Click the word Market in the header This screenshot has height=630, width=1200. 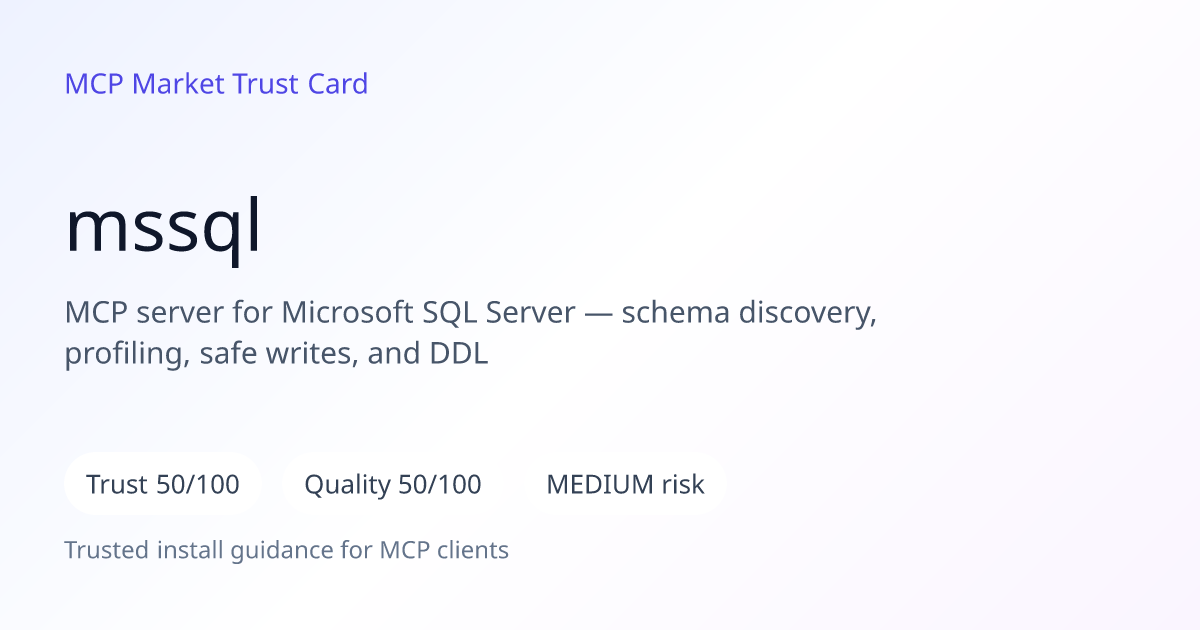(178, 84)
